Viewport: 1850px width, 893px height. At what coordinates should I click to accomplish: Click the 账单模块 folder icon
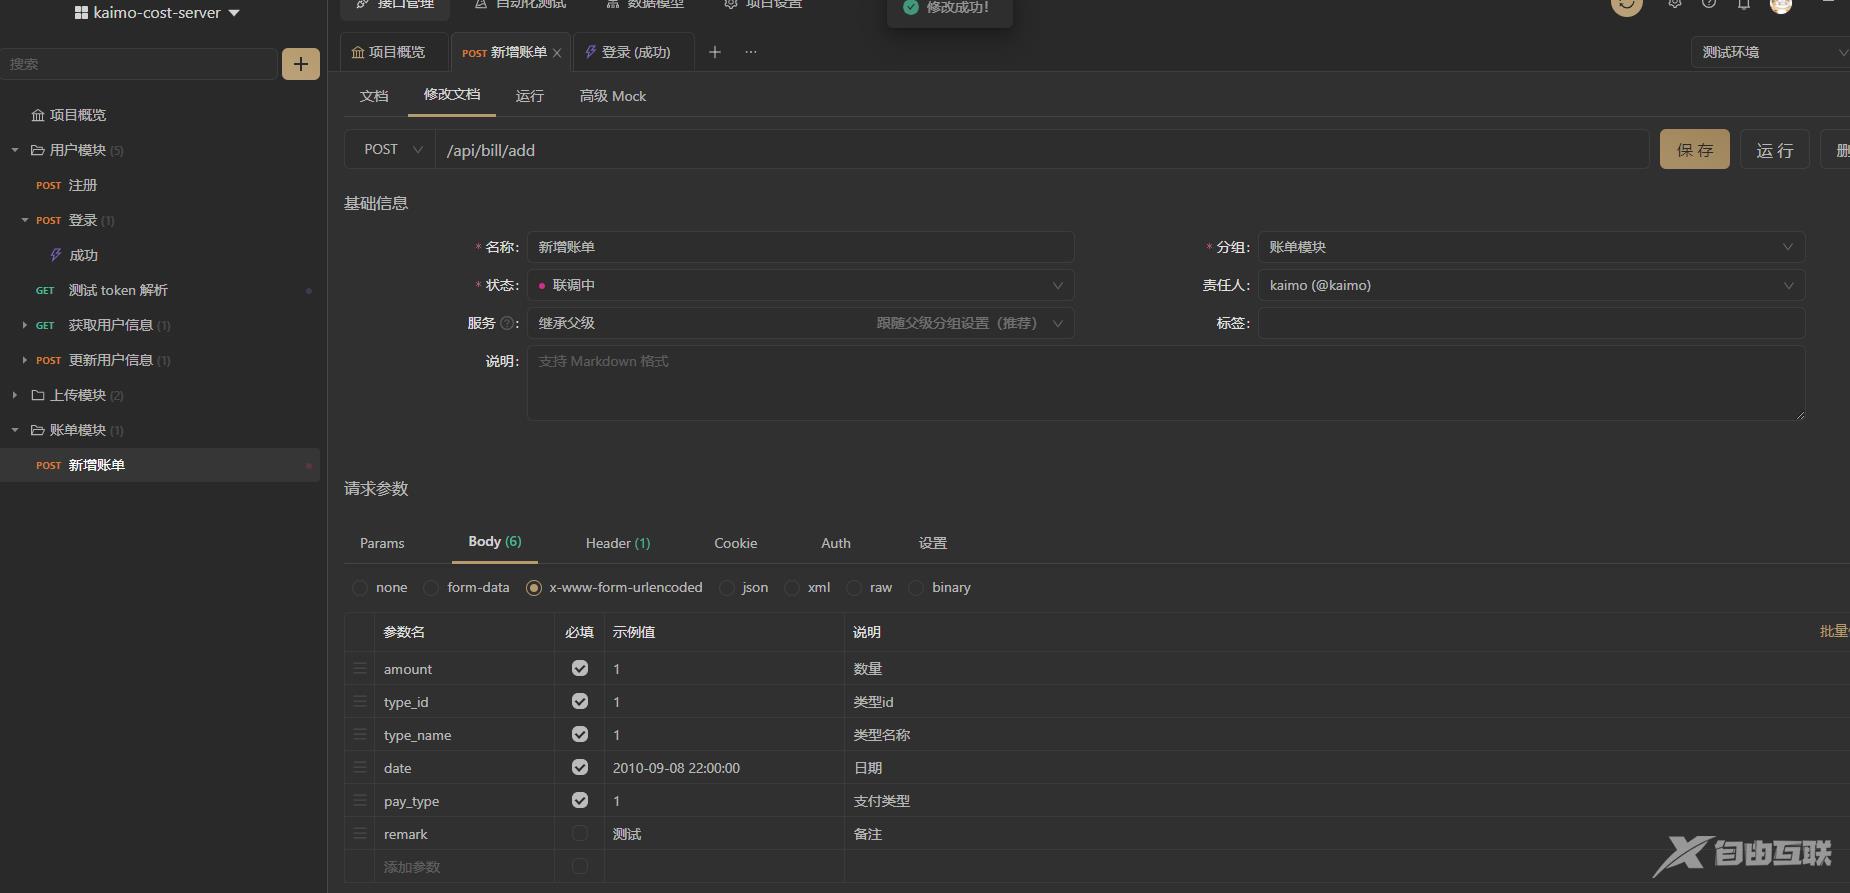click(x=37, y=430)
